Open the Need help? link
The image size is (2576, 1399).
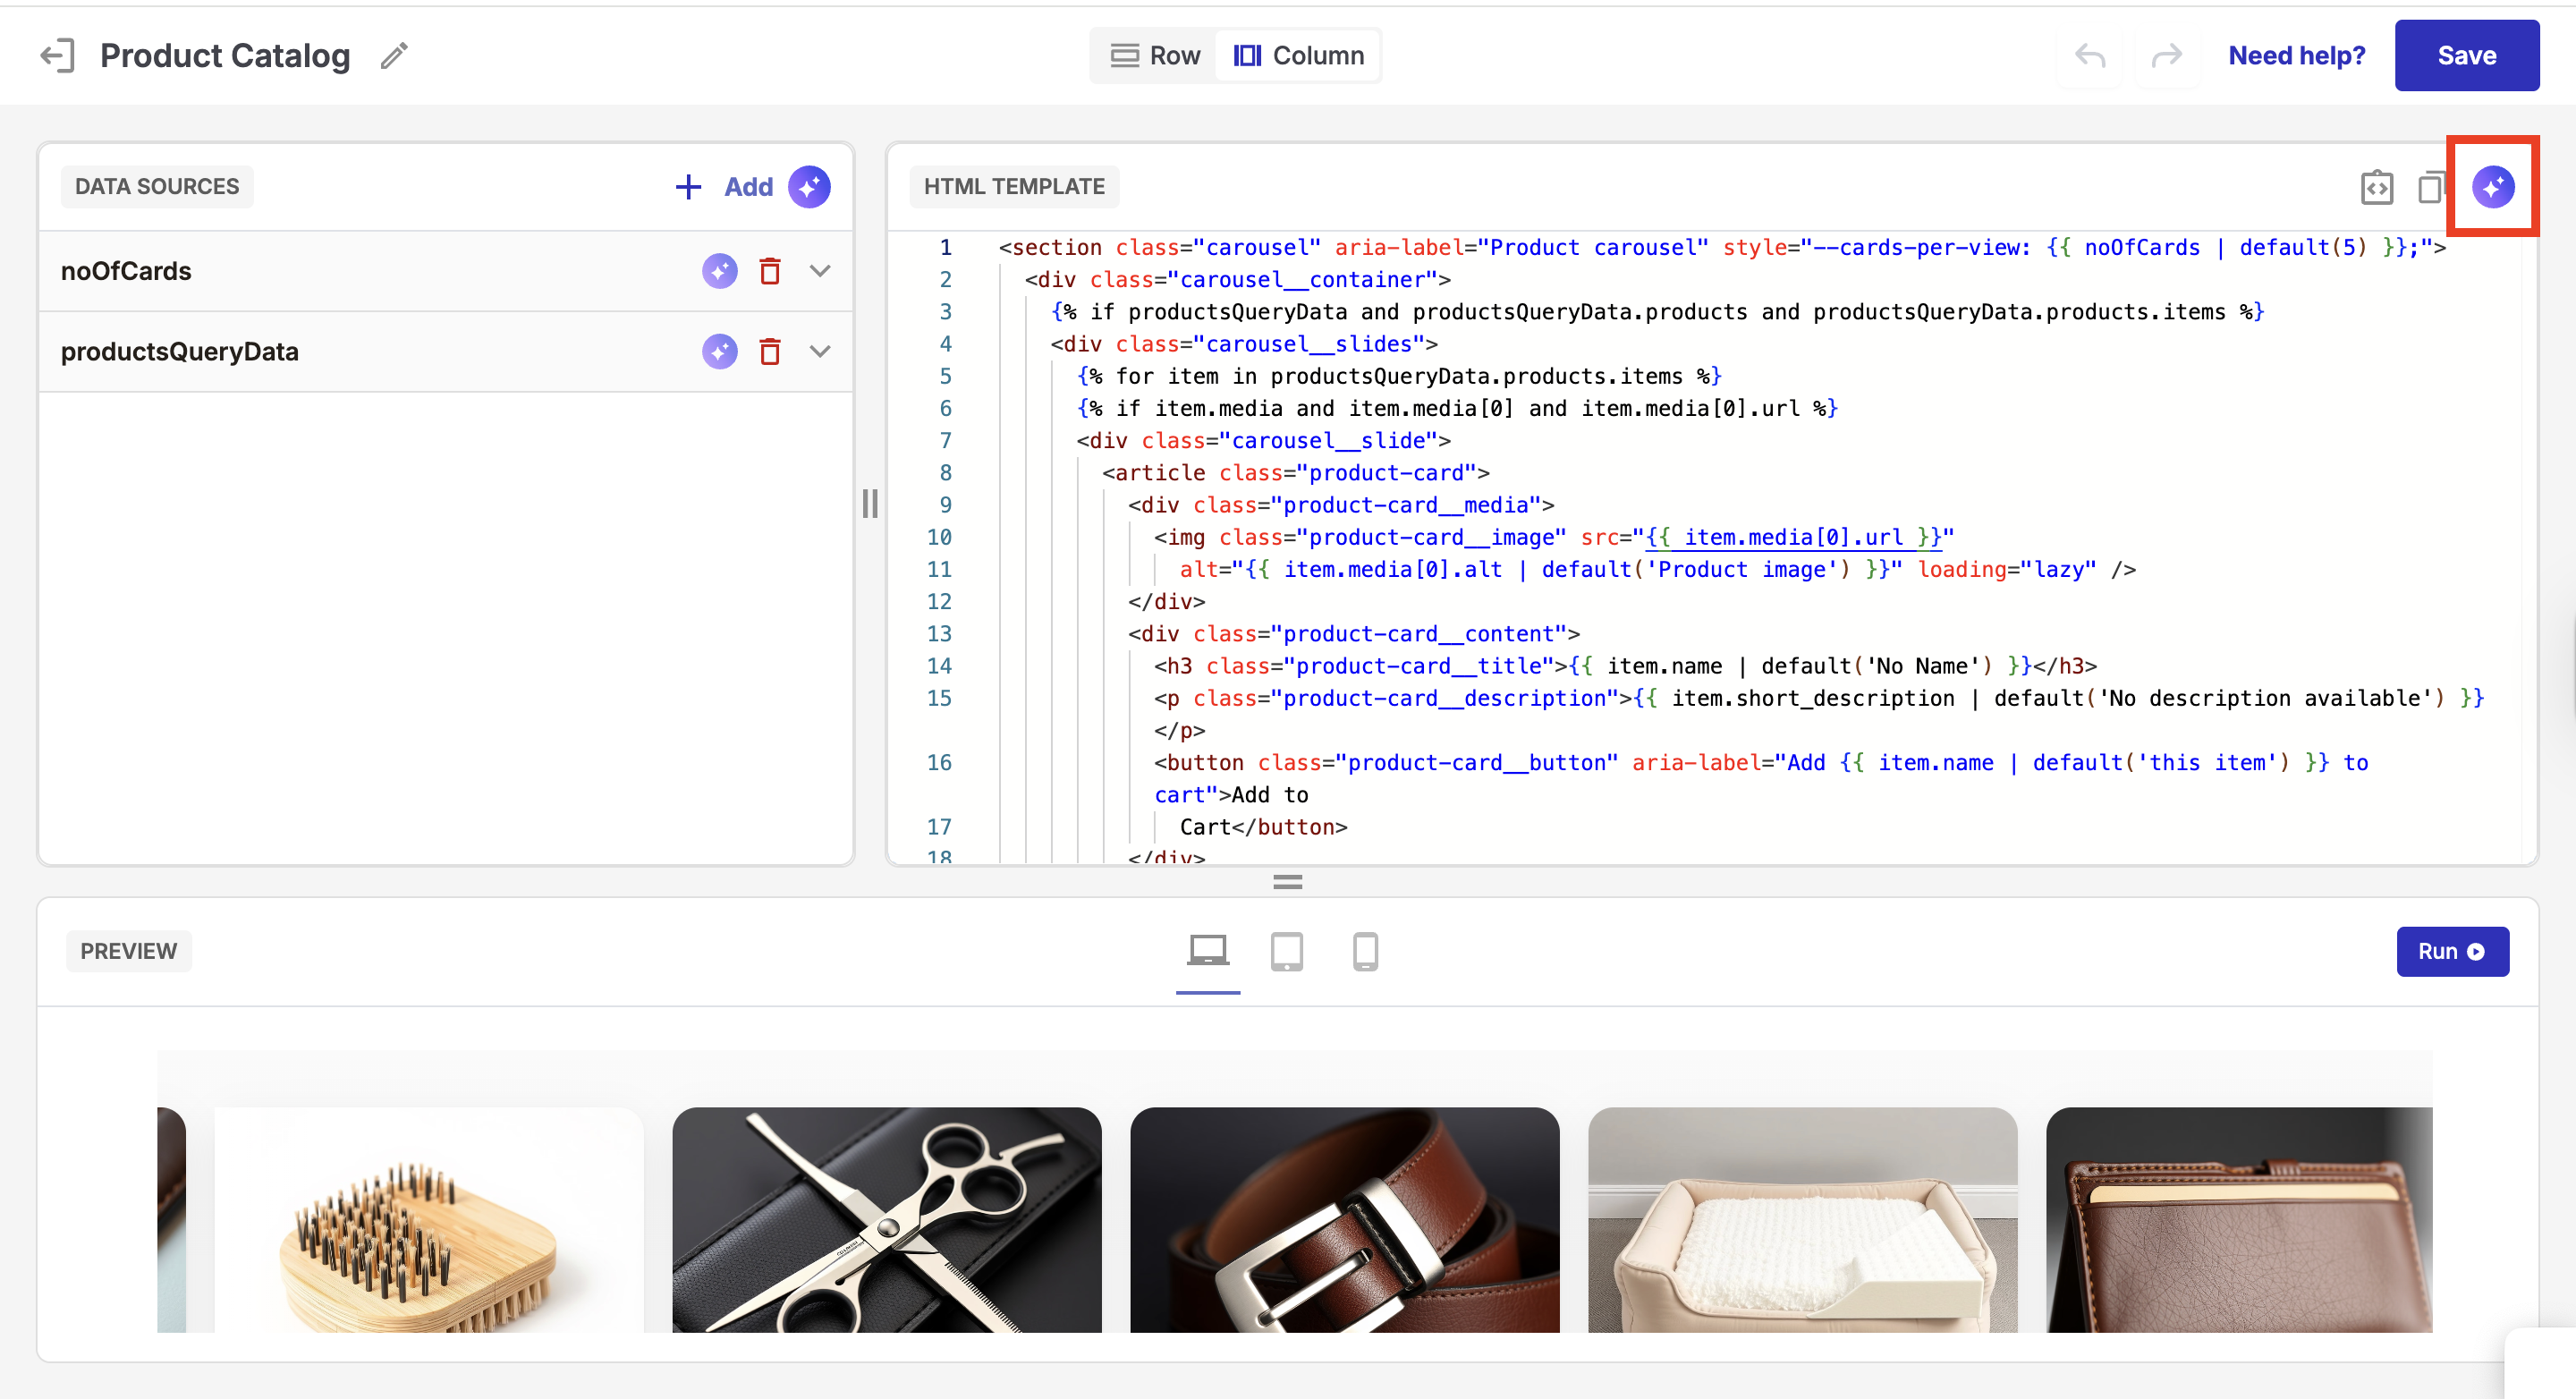pyautogui.click(x=2296, y=56)
